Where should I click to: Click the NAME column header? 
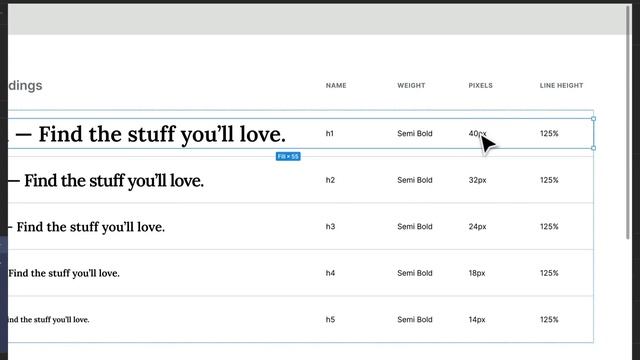(x=336, y=85)
